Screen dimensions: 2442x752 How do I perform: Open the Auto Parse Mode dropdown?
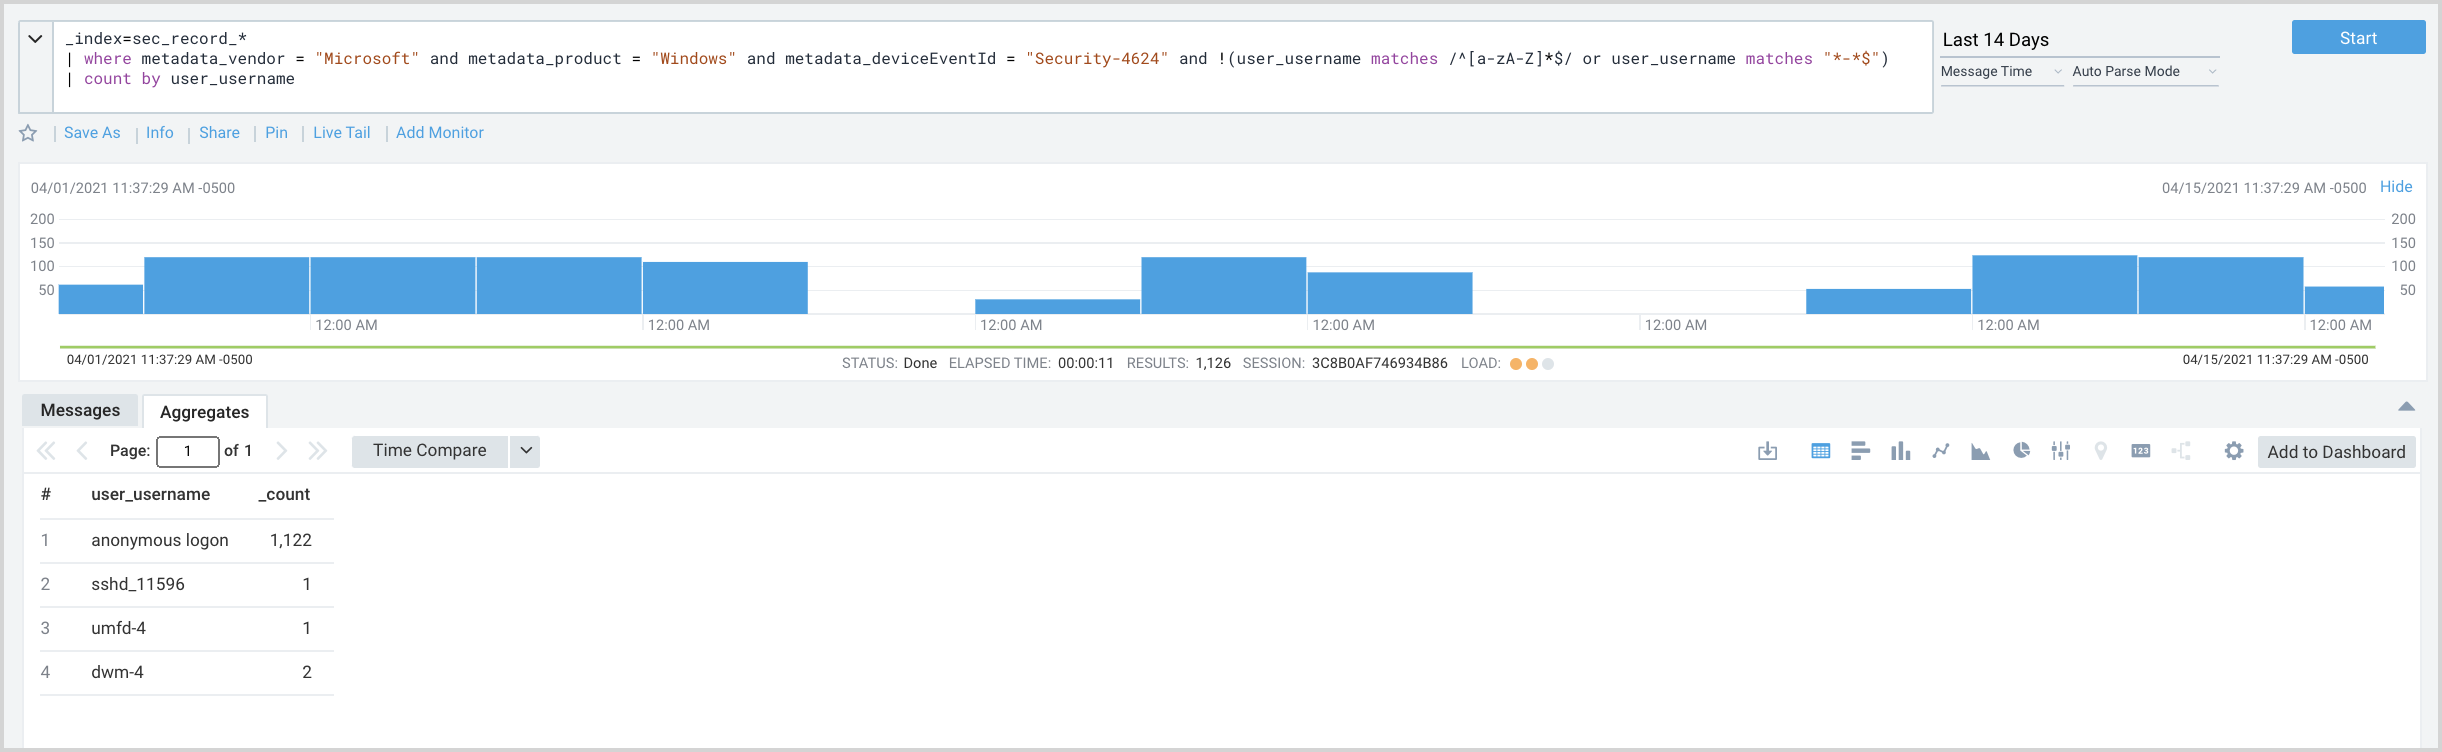pyautogui.click(x=2144, y=72)
